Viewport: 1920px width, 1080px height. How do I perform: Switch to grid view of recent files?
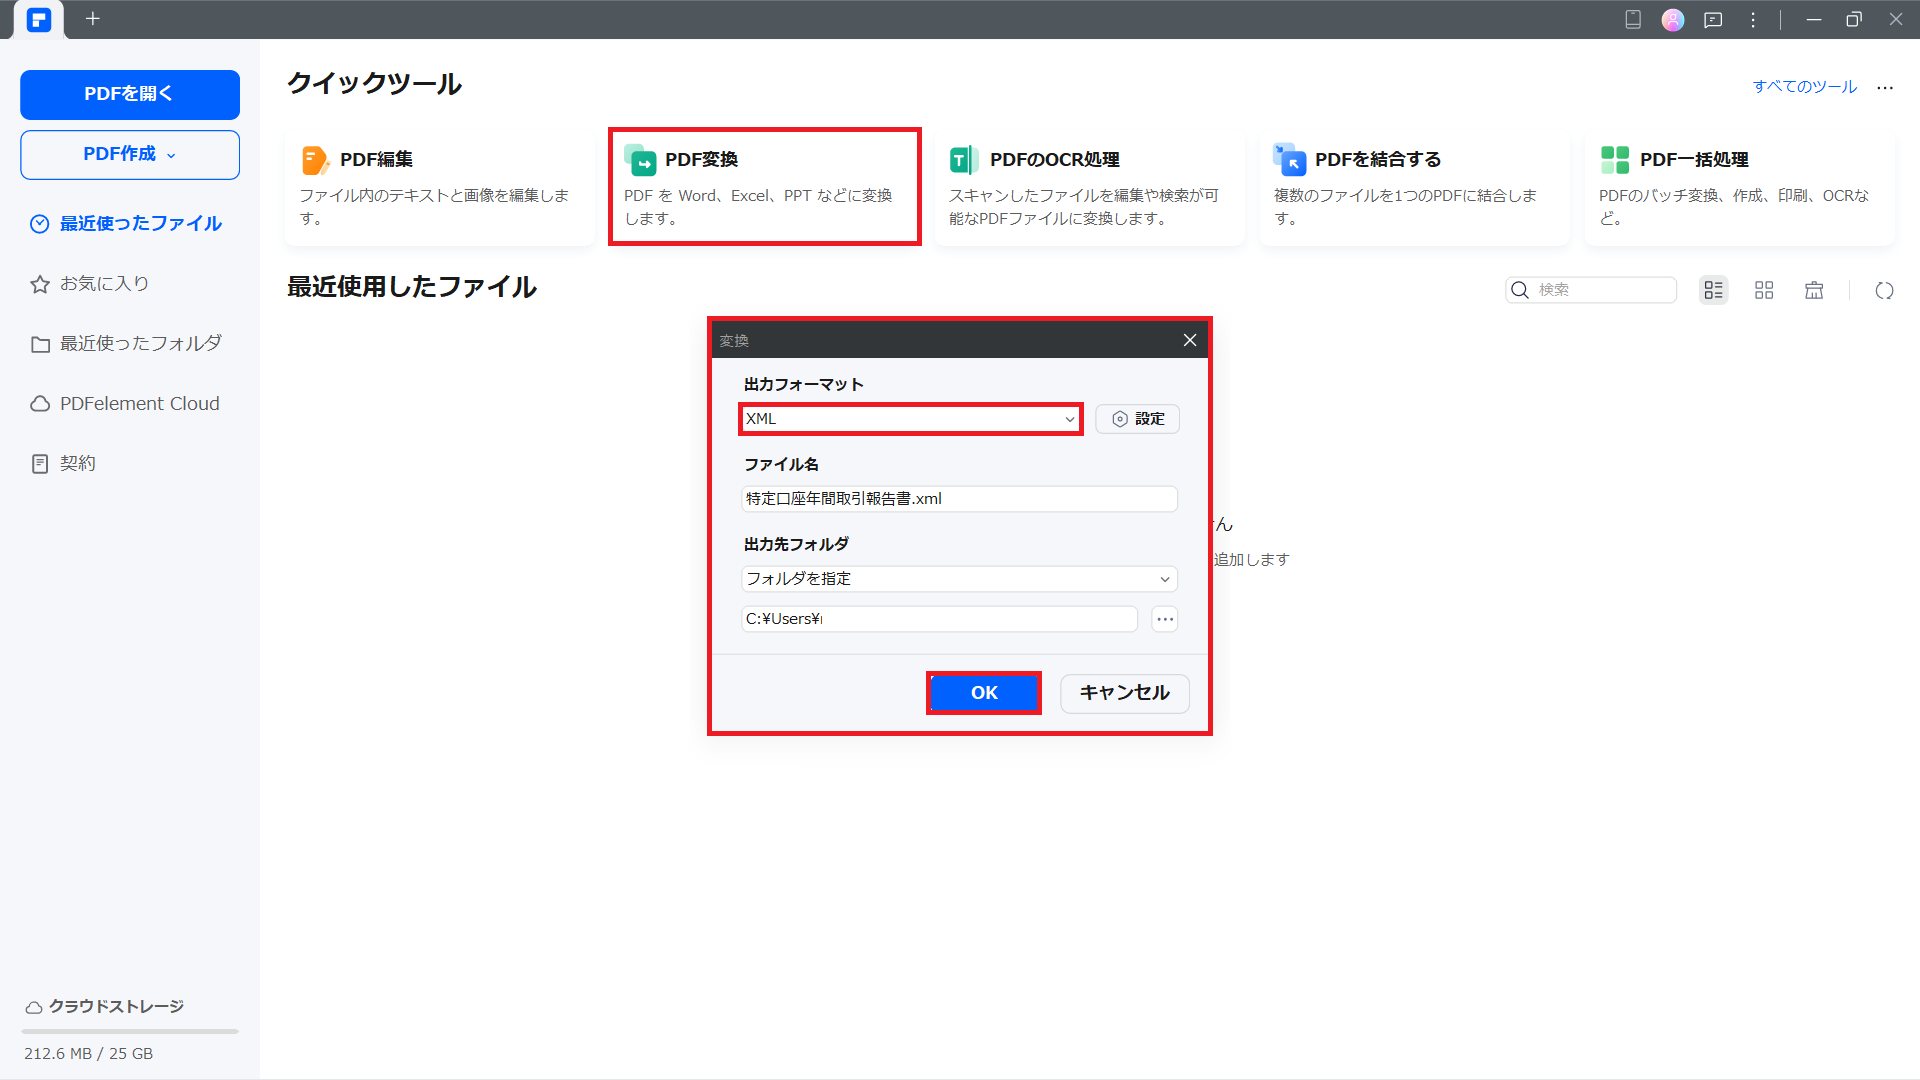click(x=1764, y=290)
